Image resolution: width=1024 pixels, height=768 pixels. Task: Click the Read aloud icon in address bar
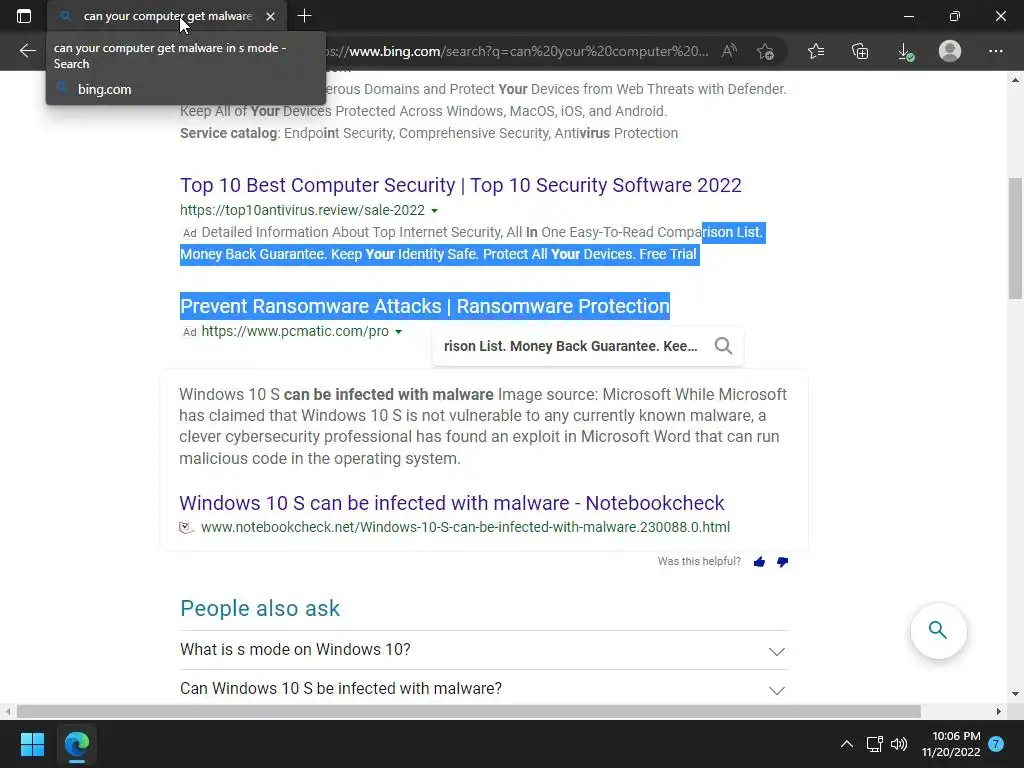[729, 51]
